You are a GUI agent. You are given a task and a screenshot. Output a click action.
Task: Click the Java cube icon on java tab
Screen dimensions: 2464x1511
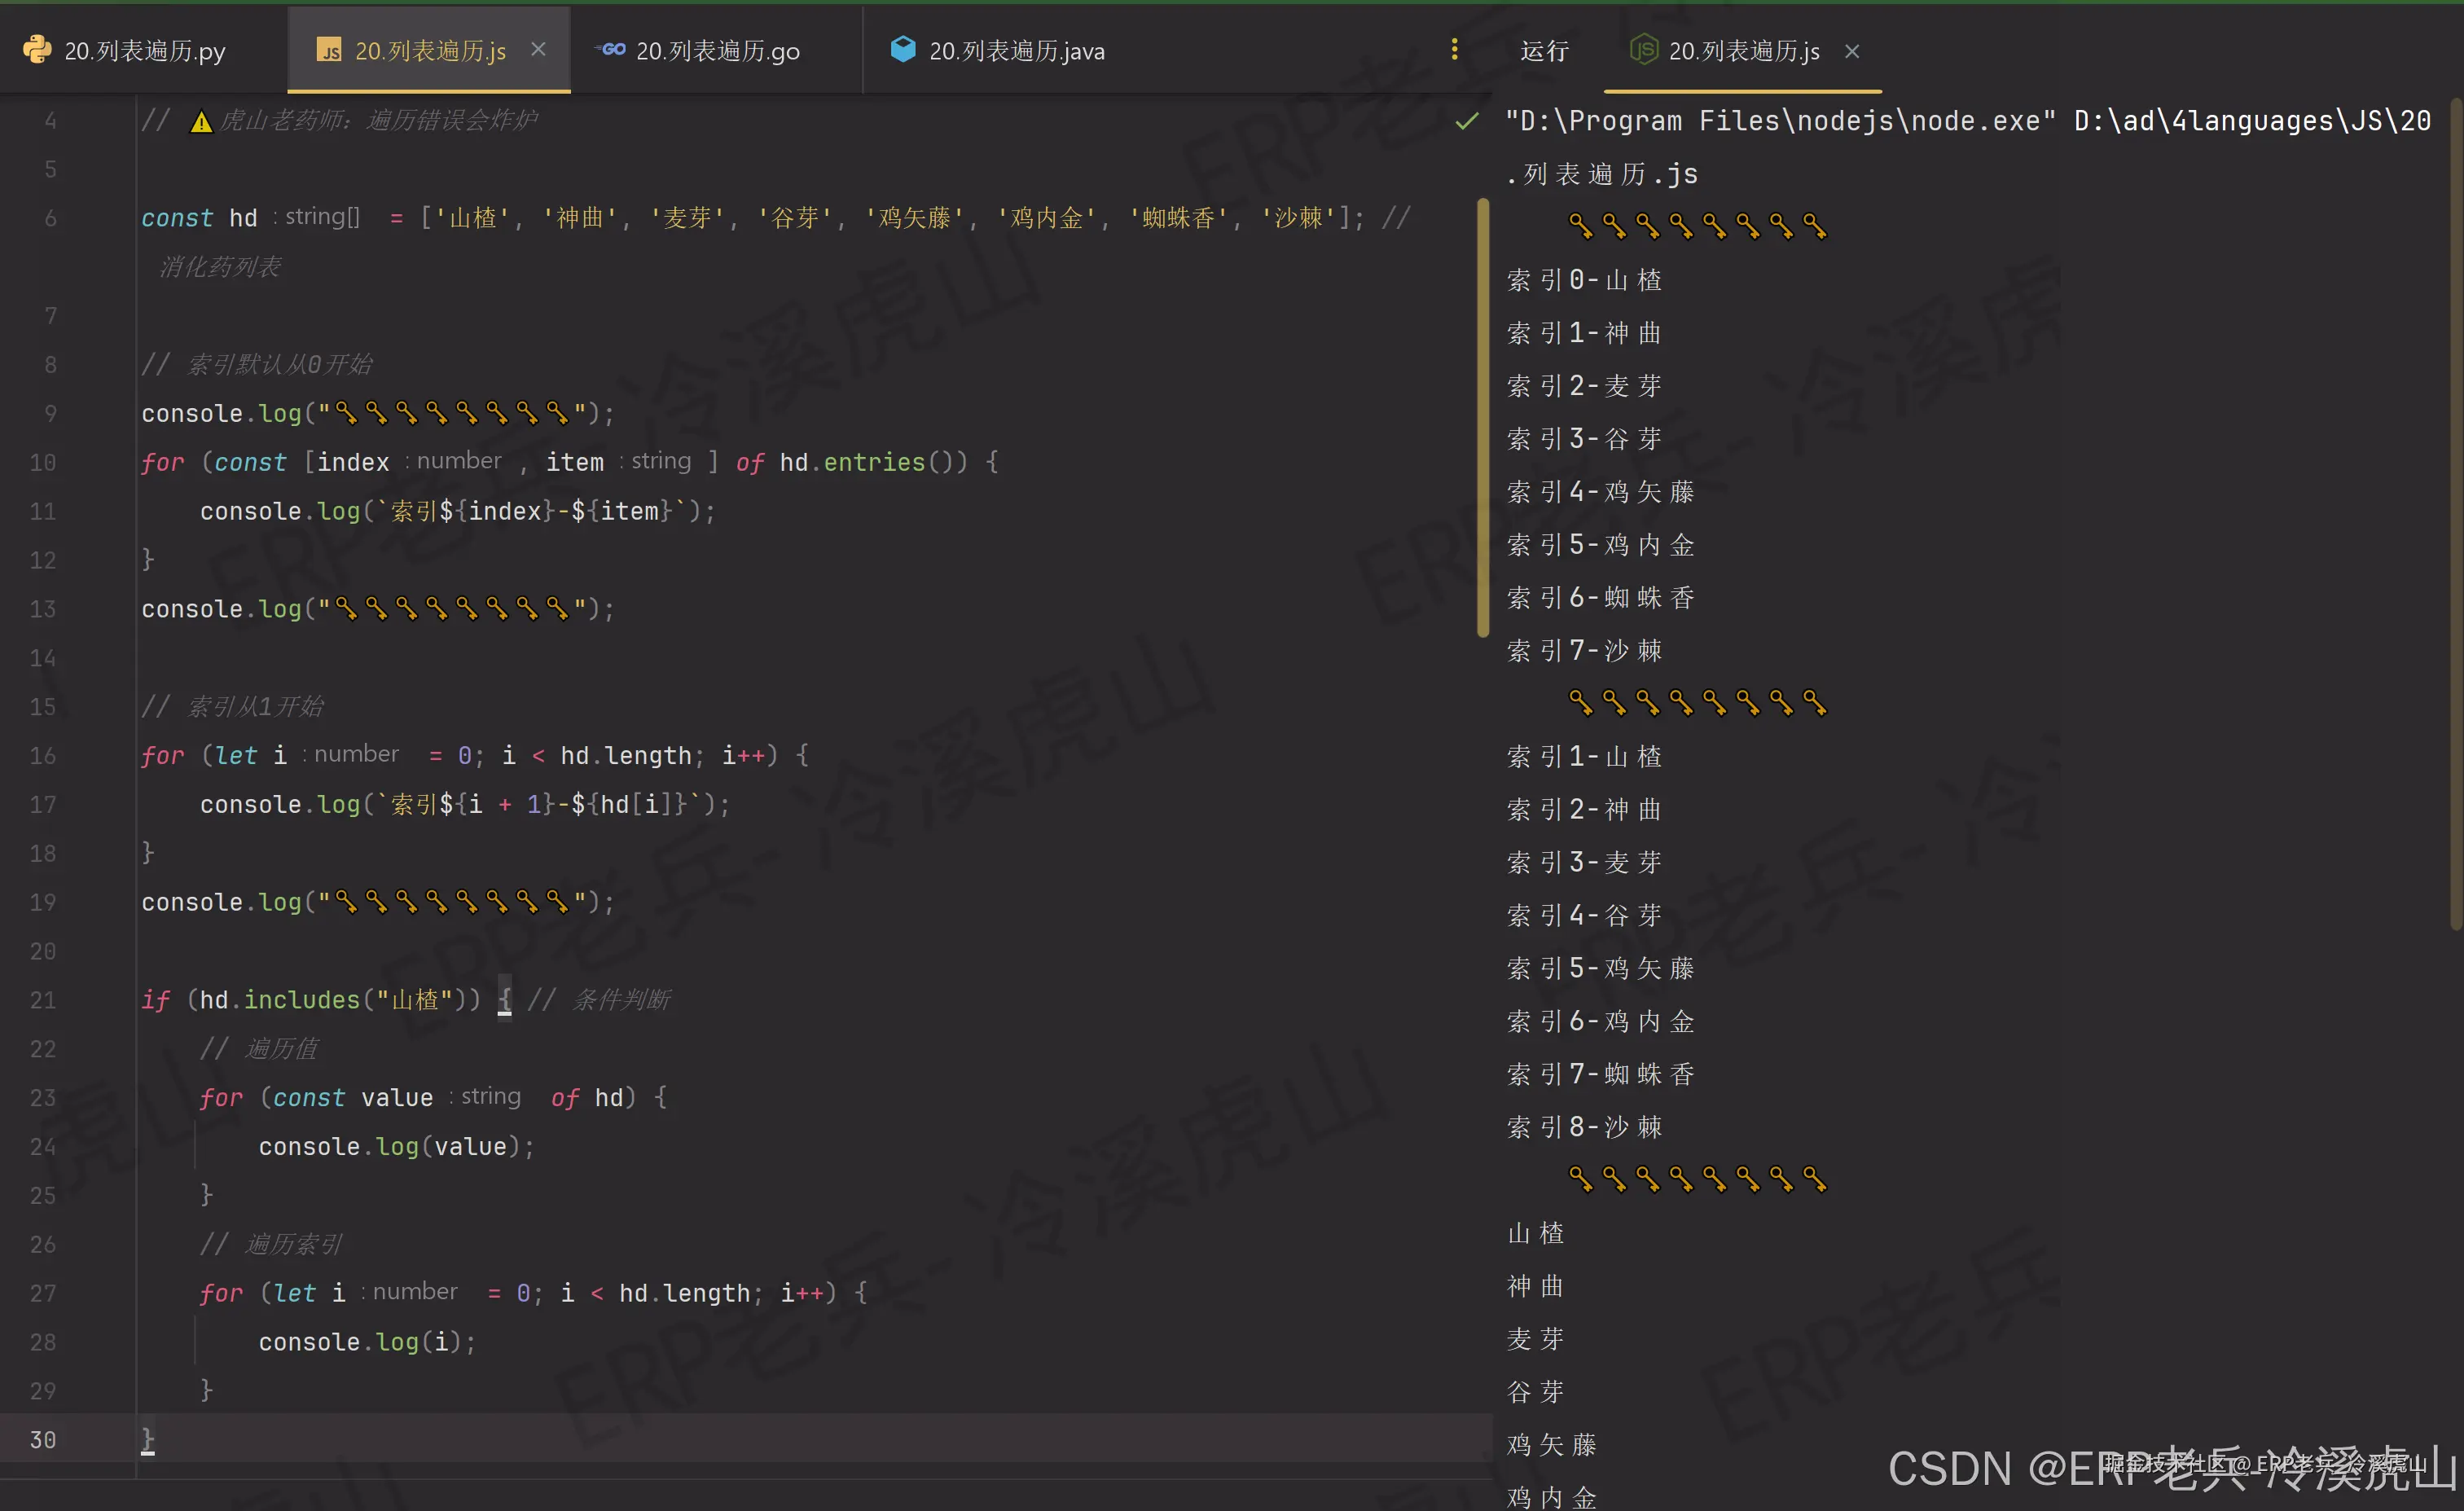click(901, 49)
